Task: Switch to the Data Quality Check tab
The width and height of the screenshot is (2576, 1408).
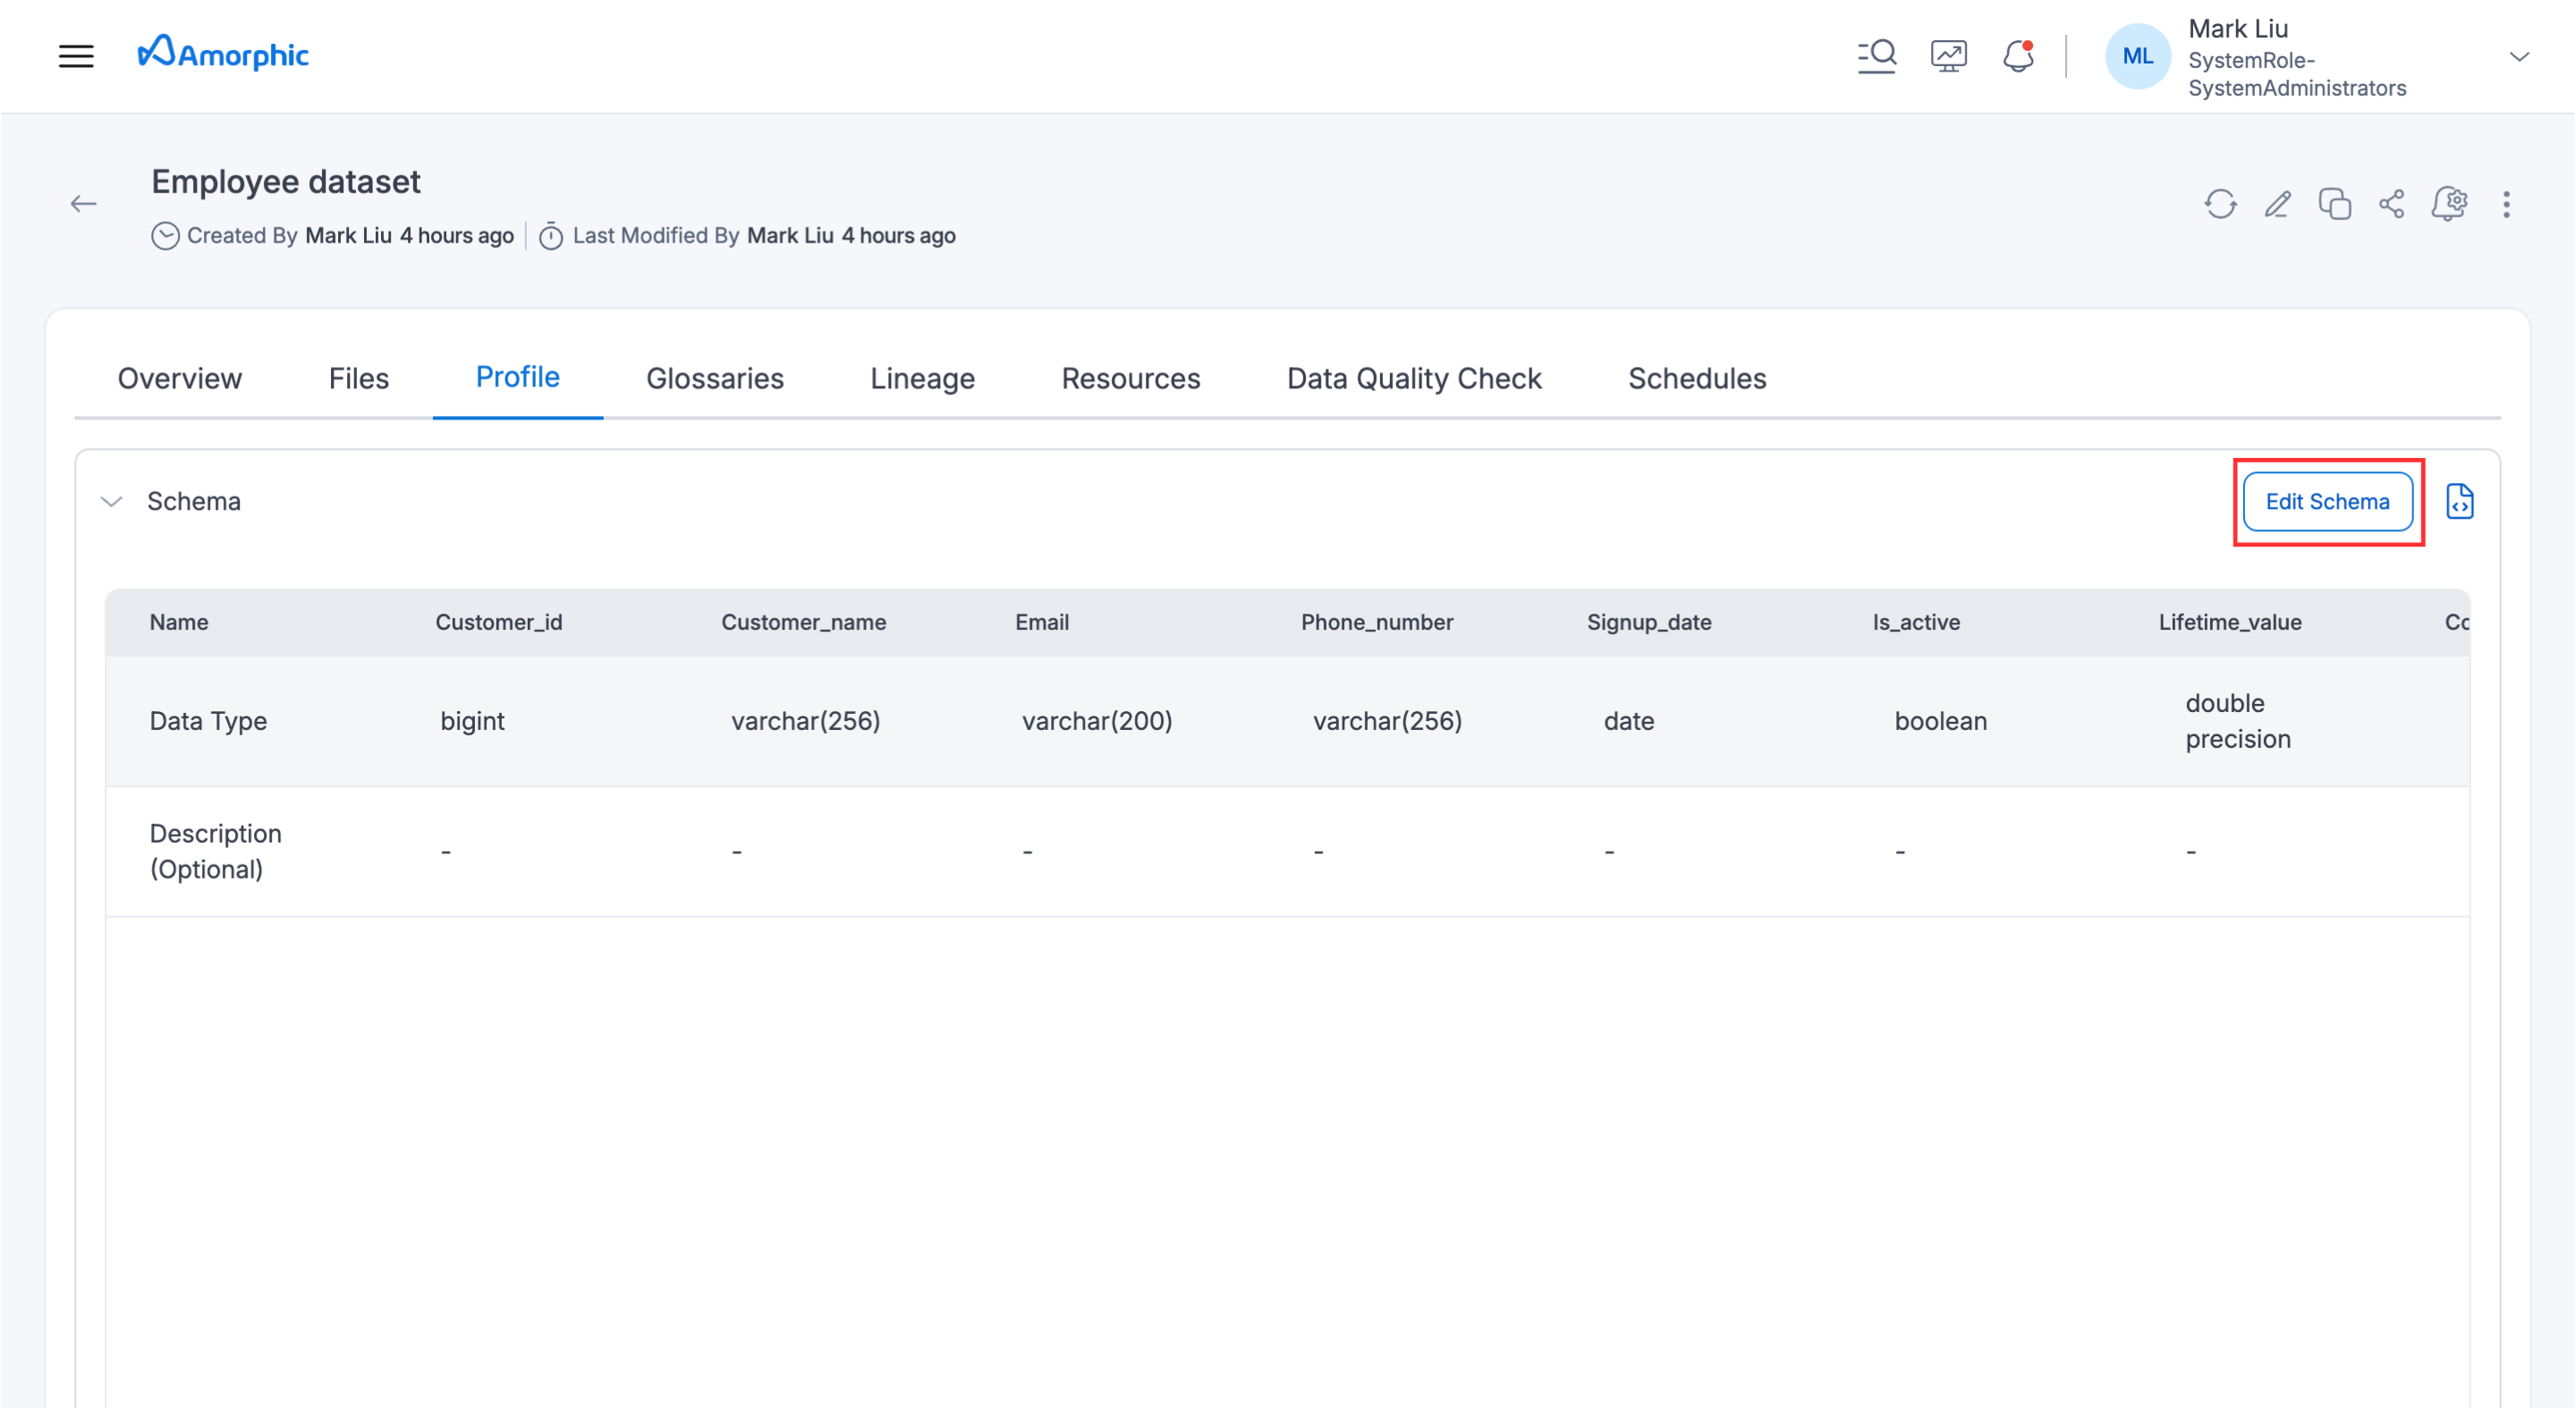Action: [x=1413, y=378]
